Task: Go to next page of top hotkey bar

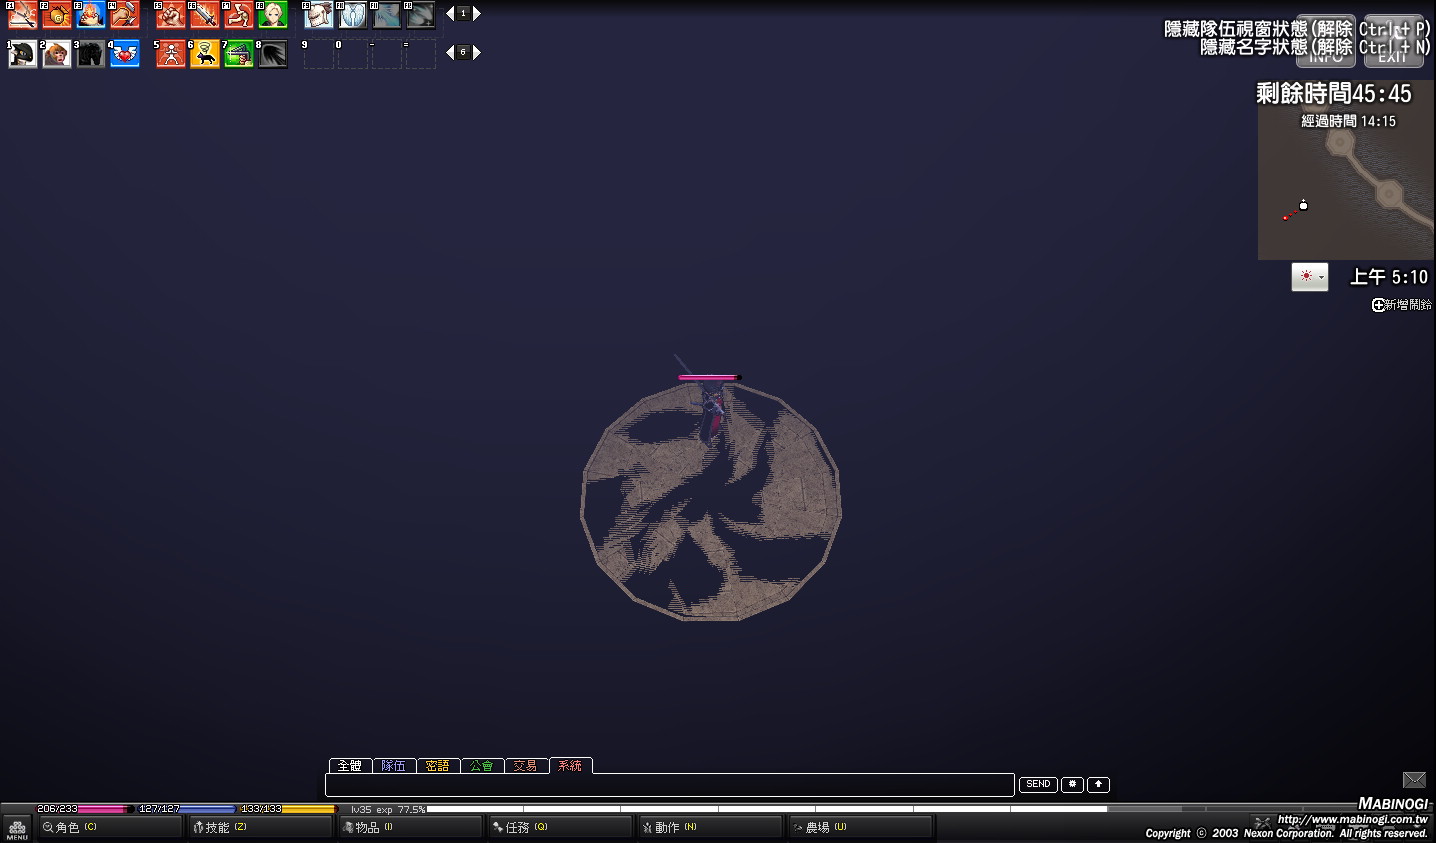Action: (477, 13)
